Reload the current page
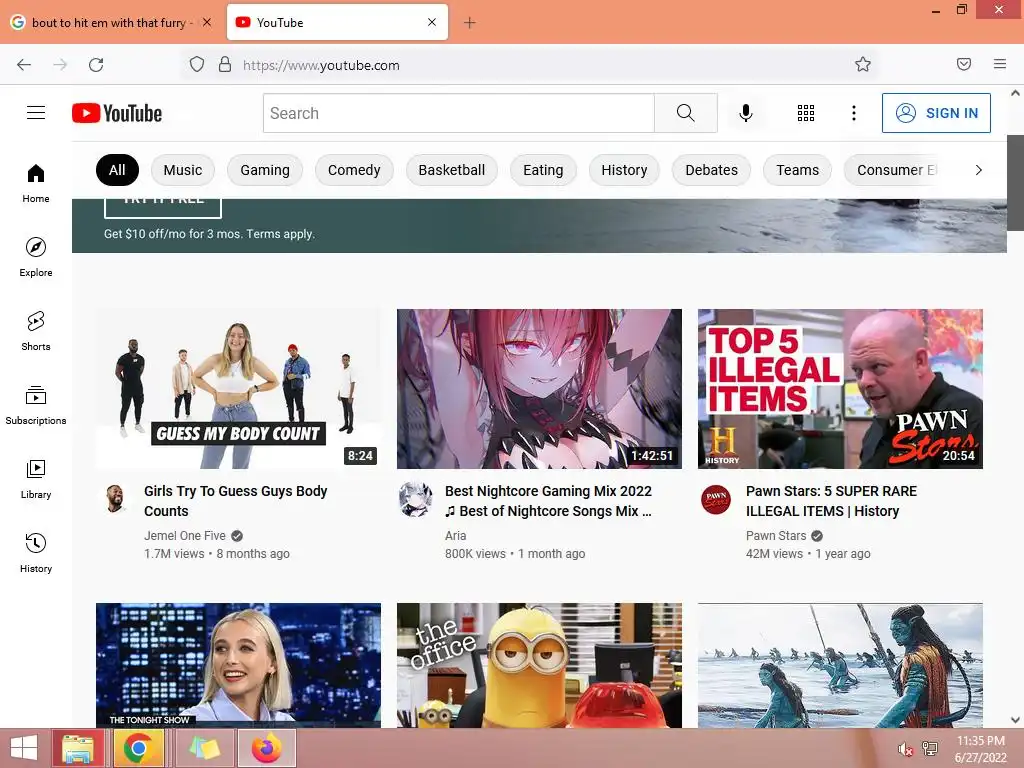The width and height of the screenshot is (1024, 768). [x=96, y=65]
